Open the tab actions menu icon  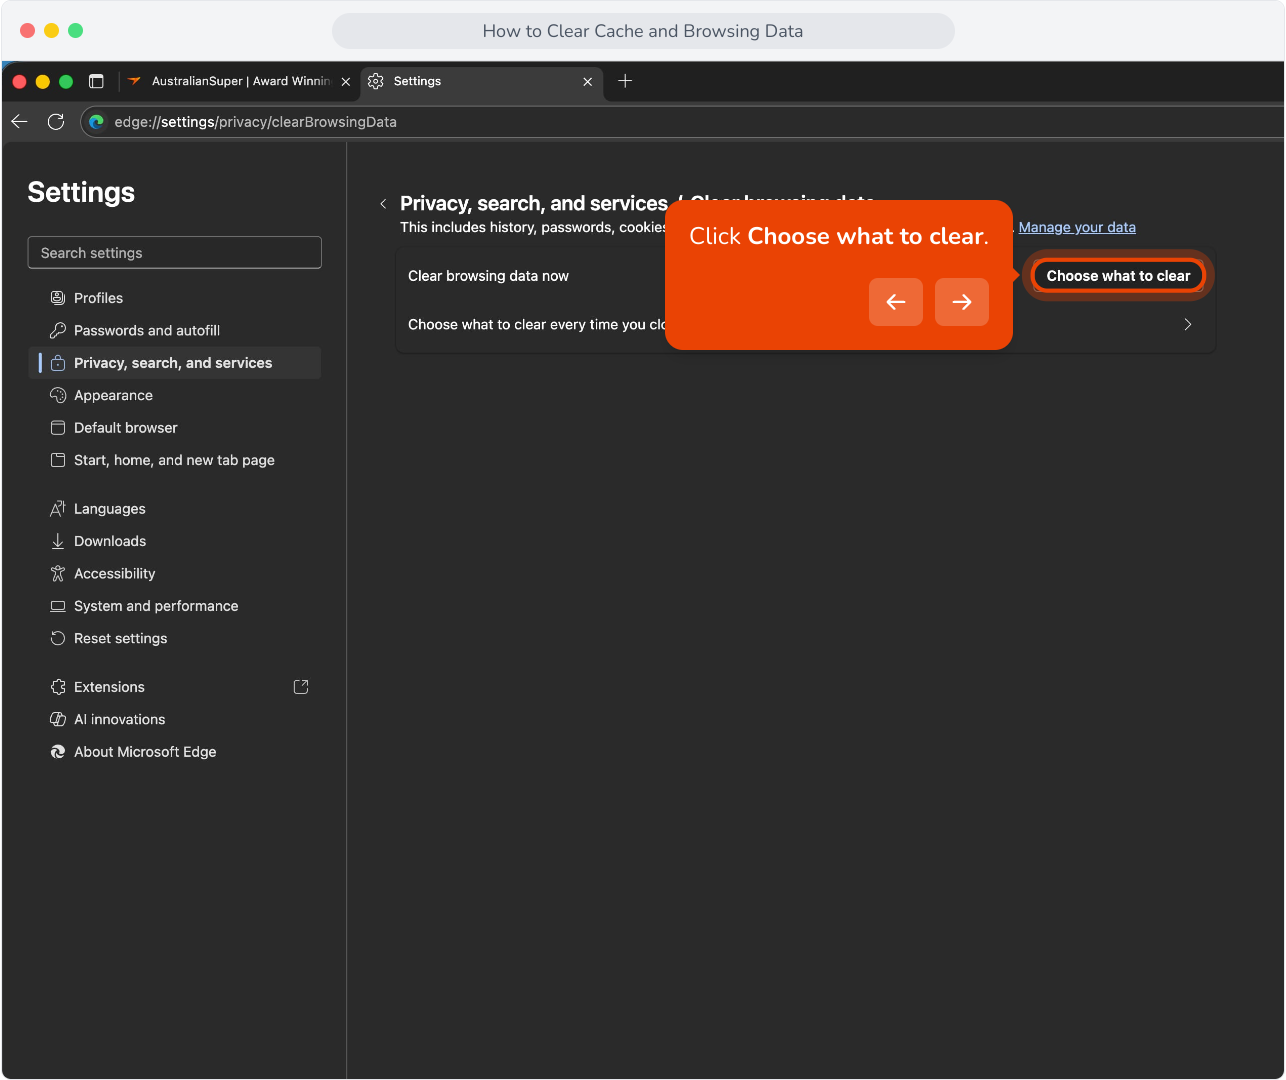pos(96,81)
